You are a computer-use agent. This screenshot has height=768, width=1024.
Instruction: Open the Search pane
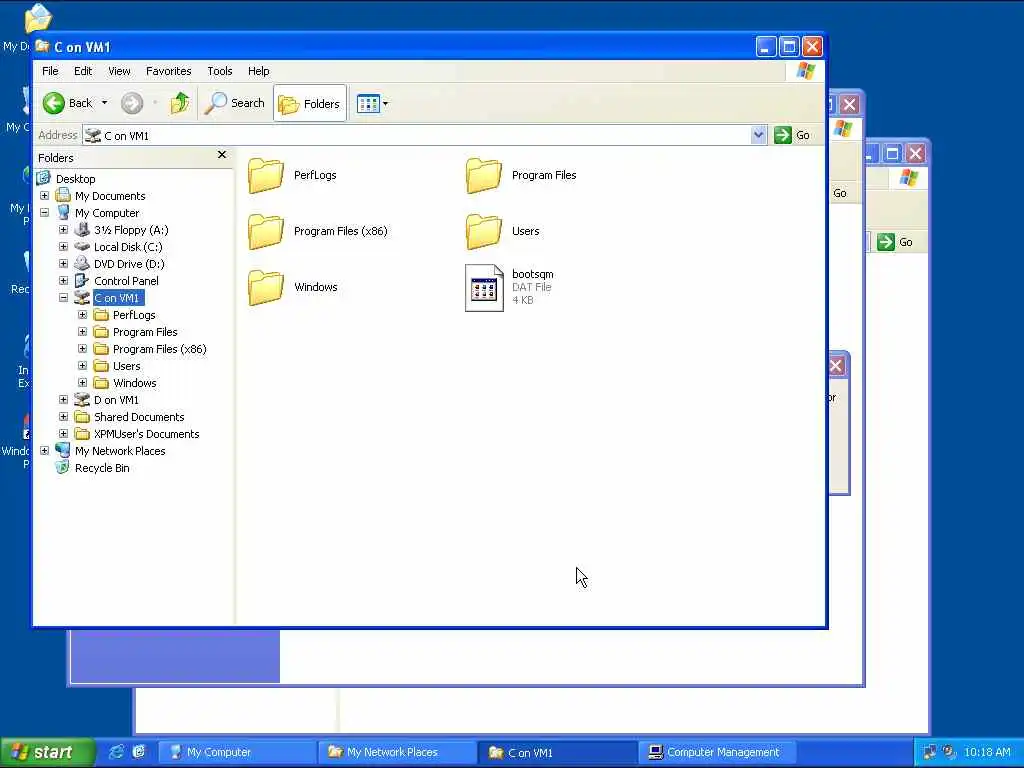(x=234, y=103)
